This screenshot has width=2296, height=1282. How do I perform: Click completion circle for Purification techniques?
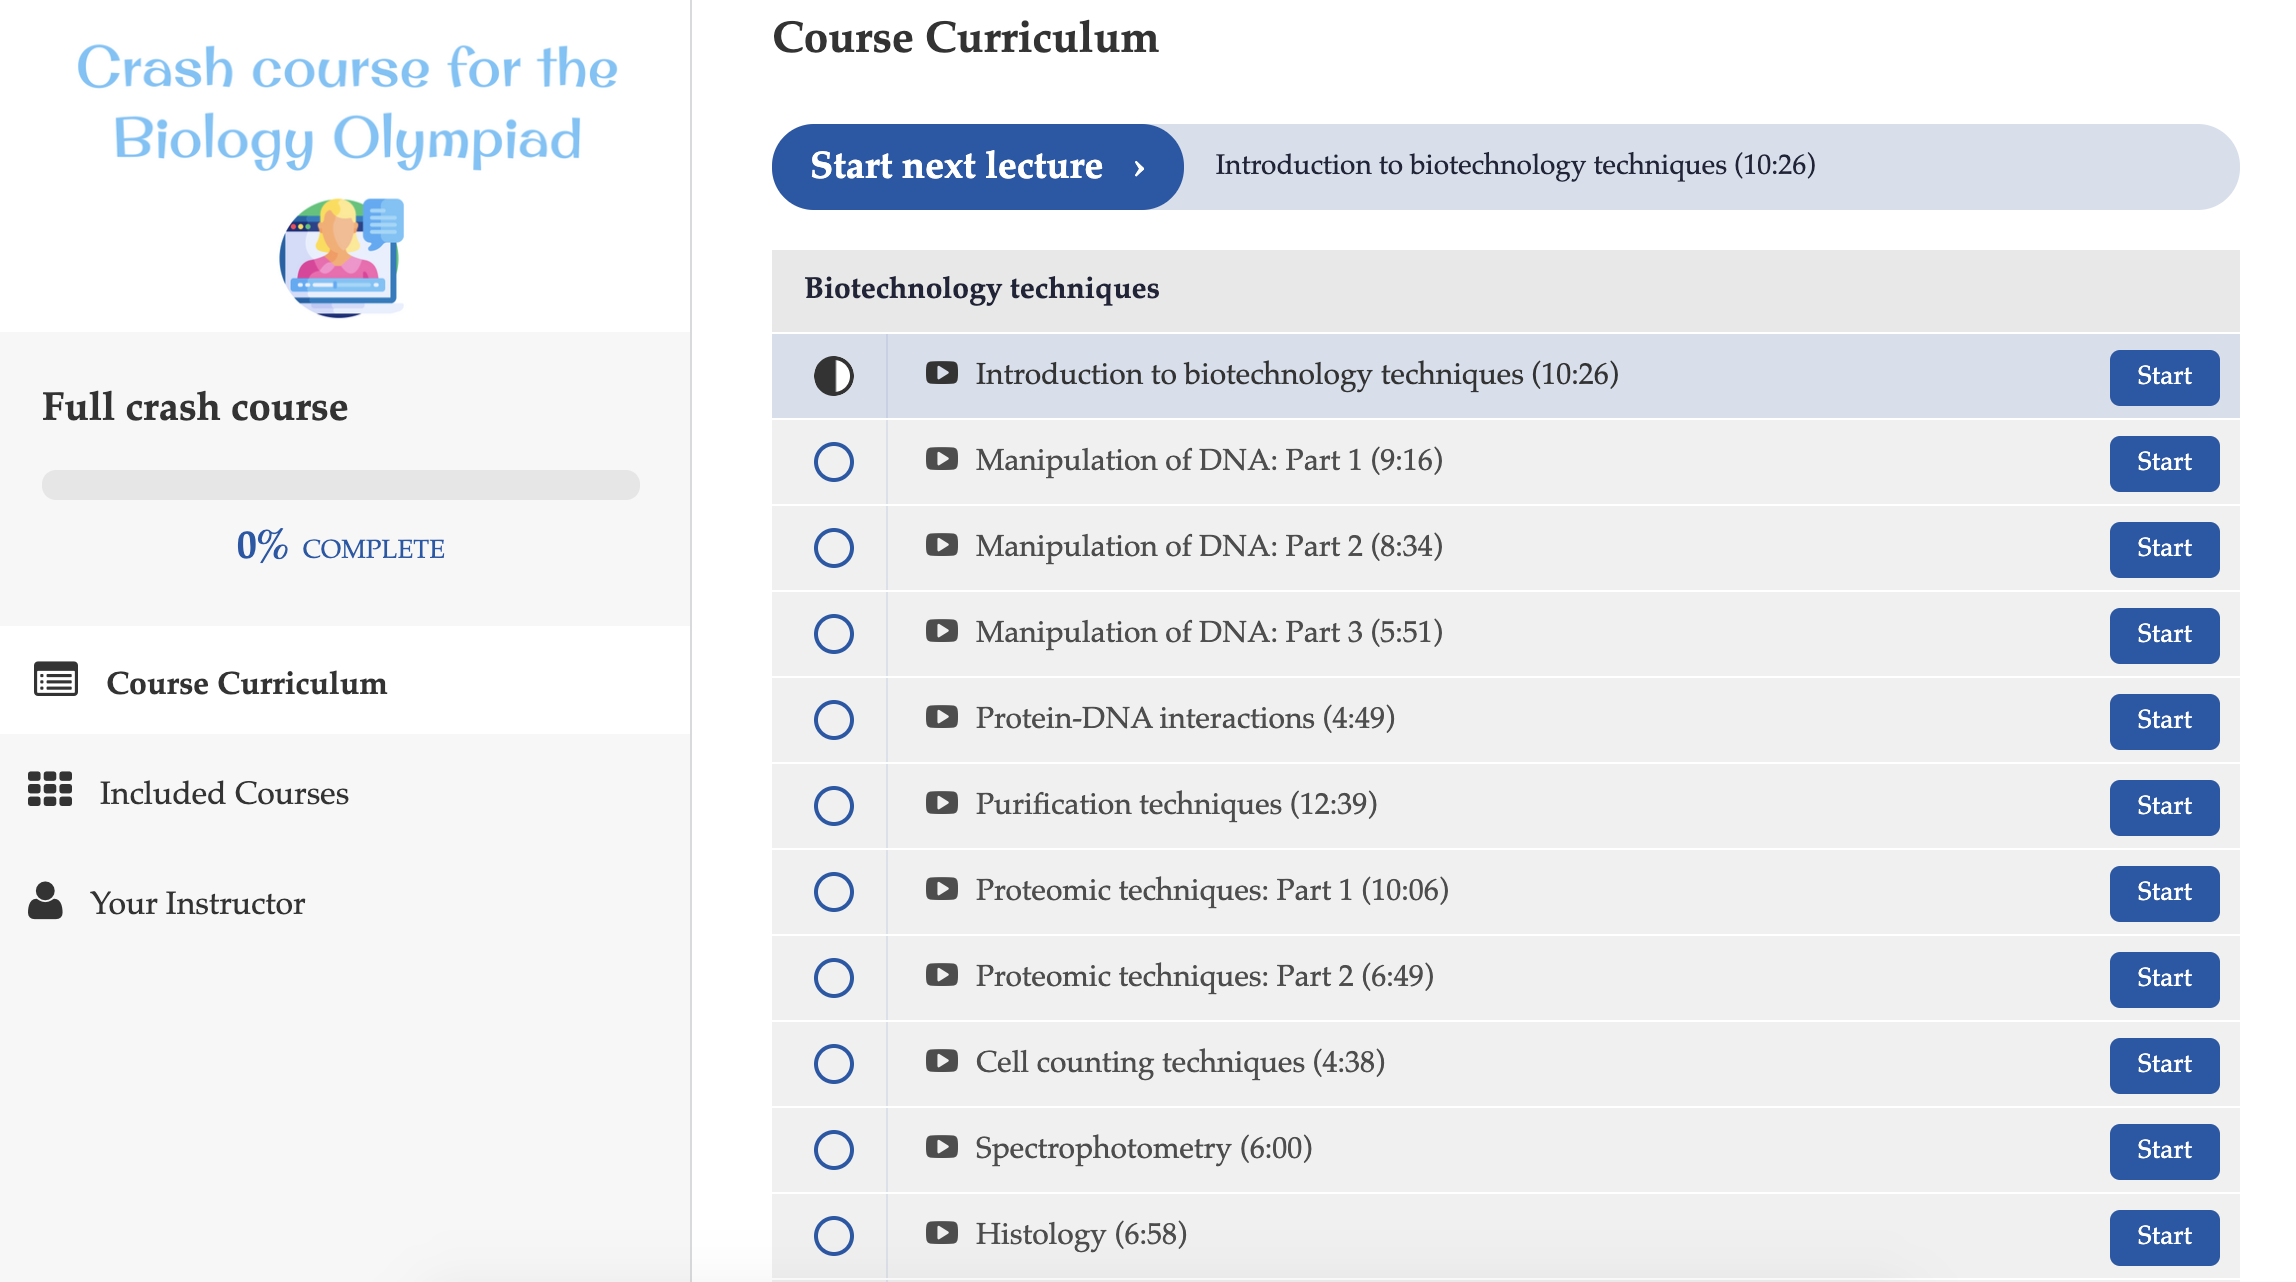833,806
